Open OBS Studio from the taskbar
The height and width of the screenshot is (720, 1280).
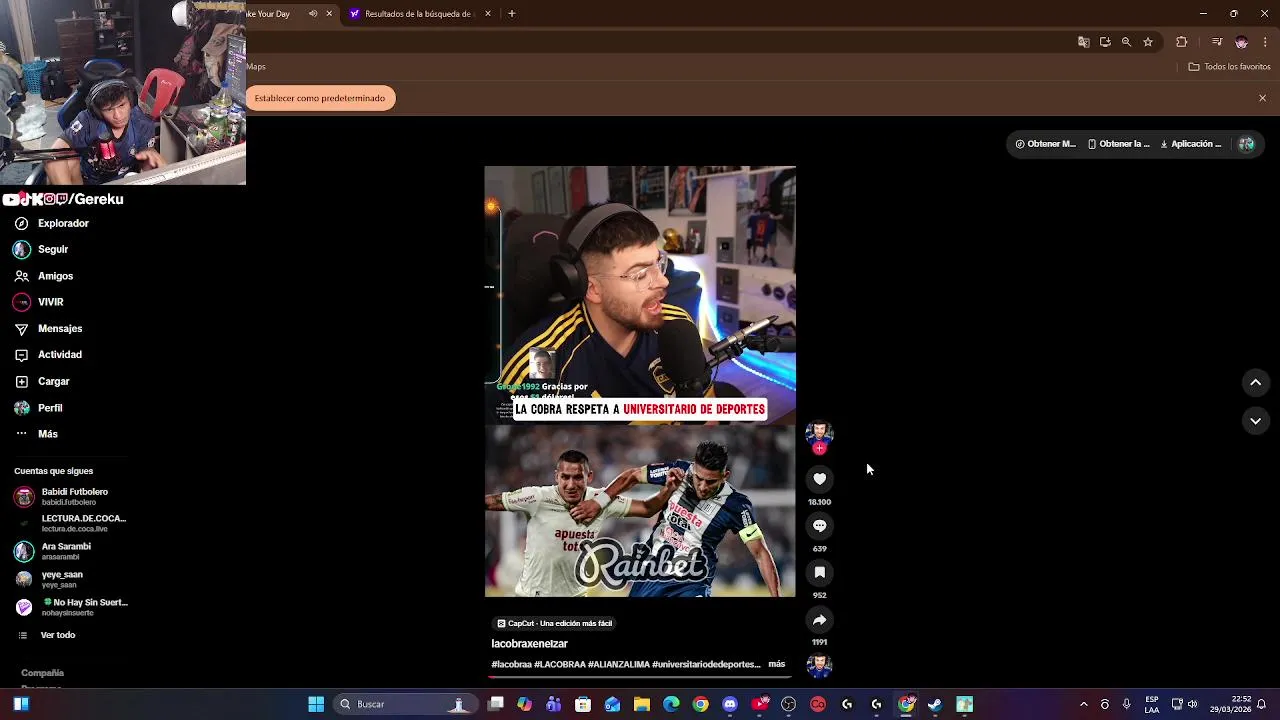pyautogui.click(x=789, y=704)
